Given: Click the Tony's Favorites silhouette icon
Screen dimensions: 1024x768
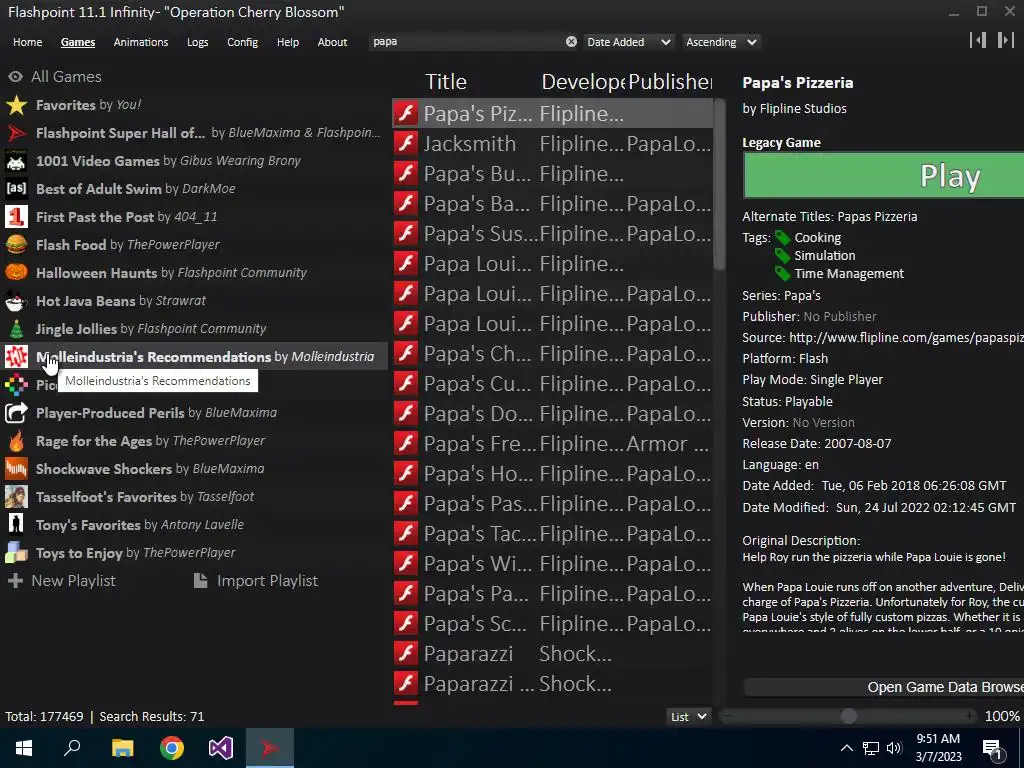Looking at the screenshot, I should pyautogui.click(x=16, y=524).
